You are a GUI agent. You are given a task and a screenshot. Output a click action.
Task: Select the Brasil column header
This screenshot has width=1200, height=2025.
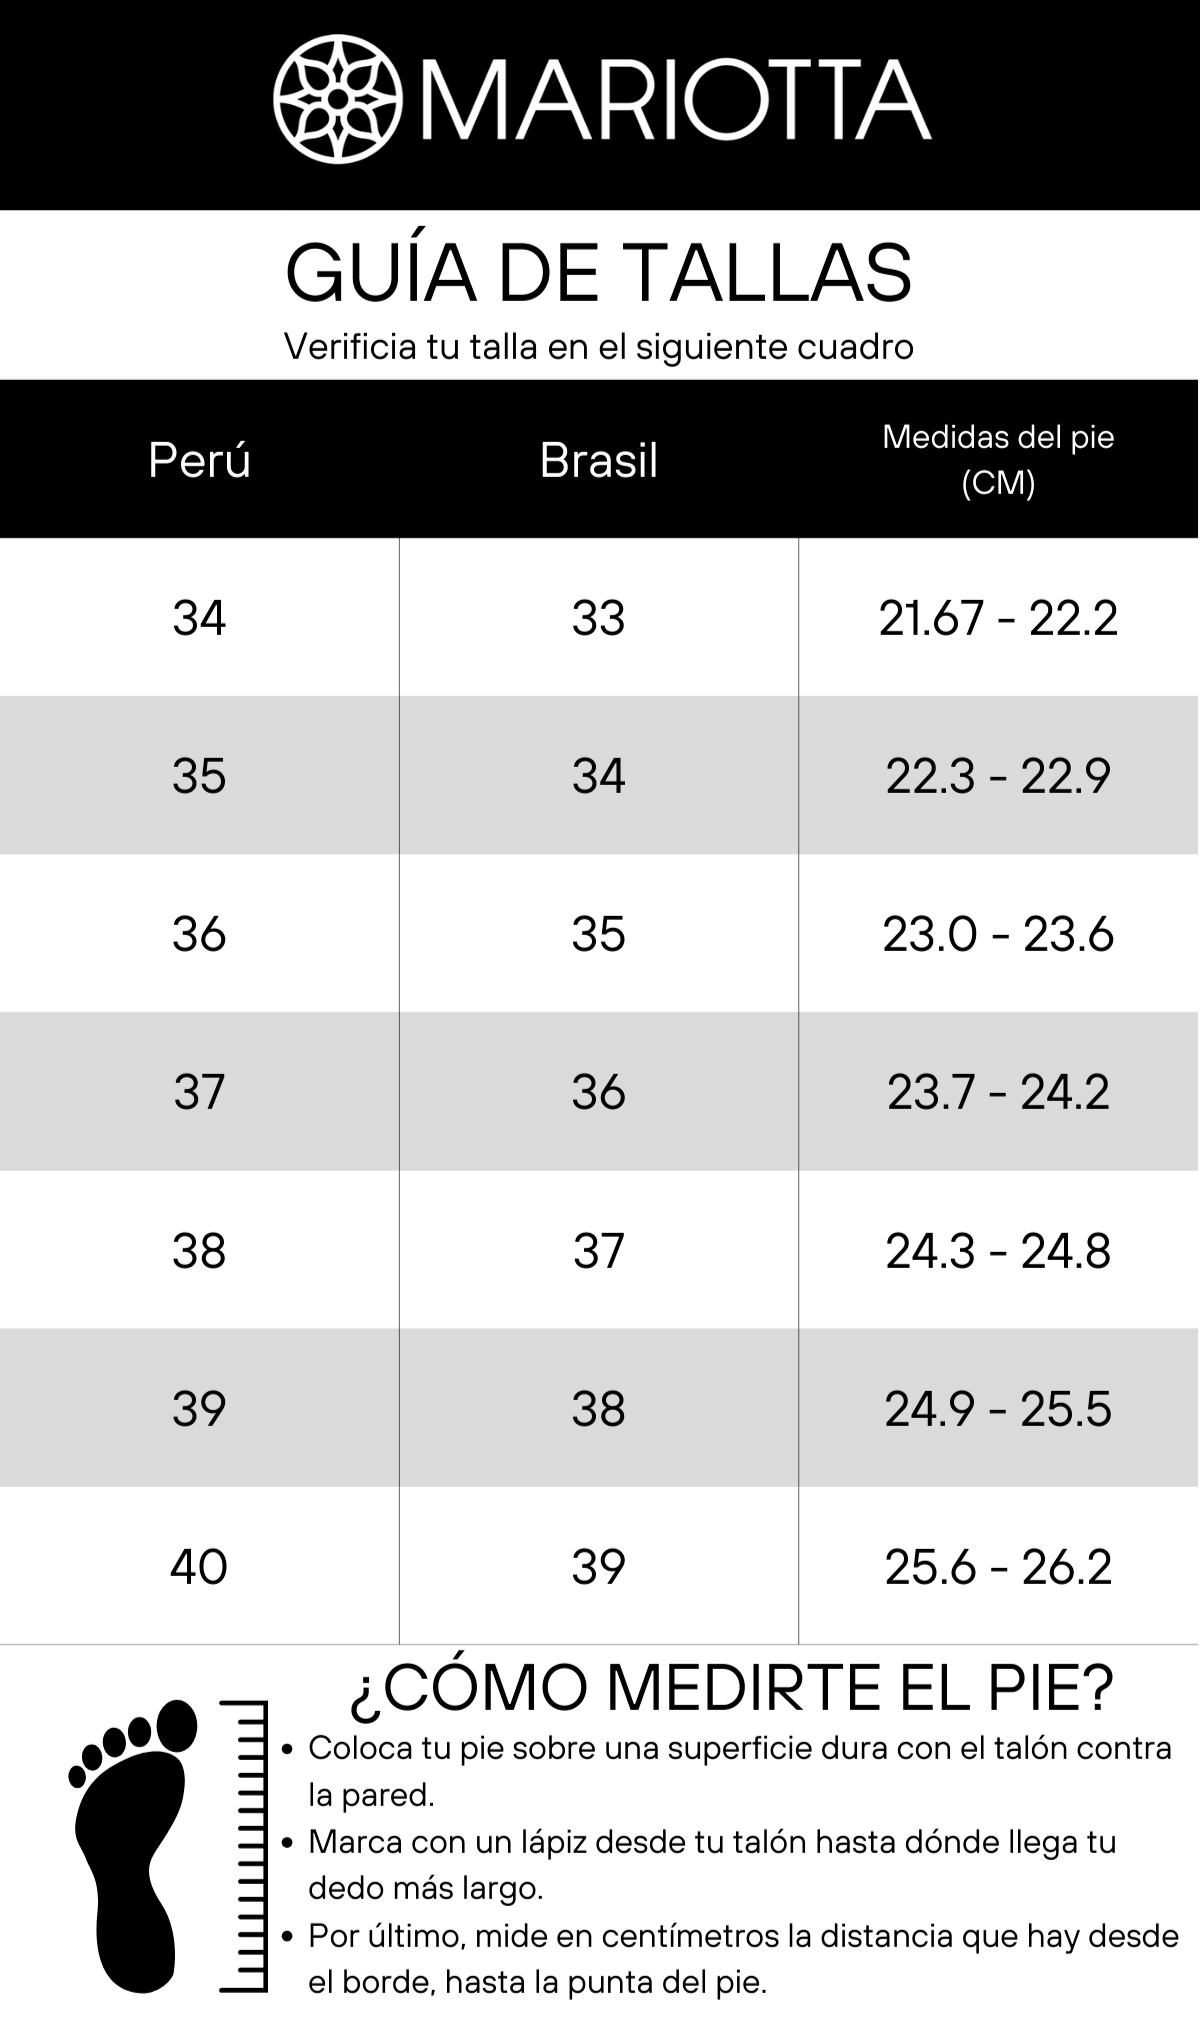click(599, 461)
